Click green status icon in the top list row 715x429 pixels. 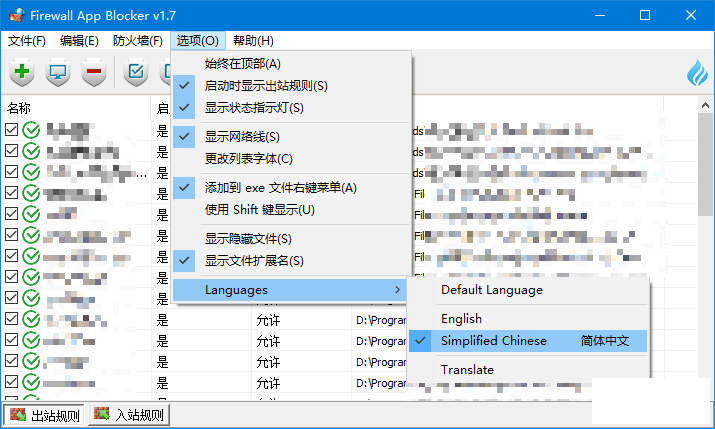coord(31,130)
